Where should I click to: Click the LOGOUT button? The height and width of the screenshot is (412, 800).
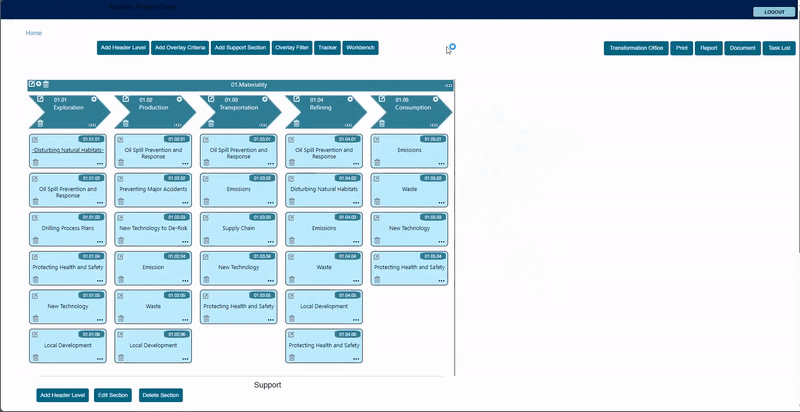(774, 12)
